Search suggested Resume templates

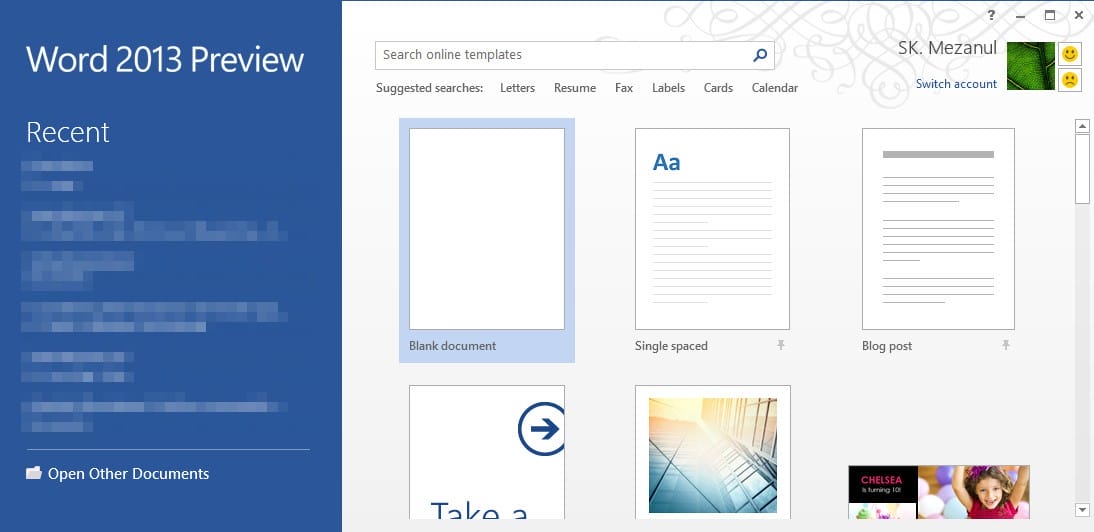(x=575, y=88)
